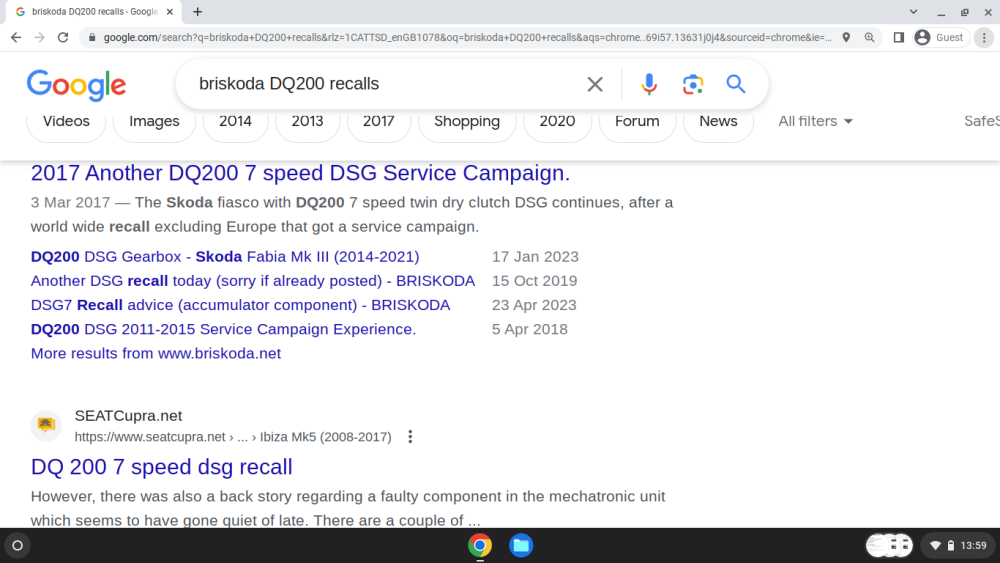Click the SEATCupra.net site name
Viewport: 1000px width, 563px height.
pyautogui.click(x=128, y=416)
